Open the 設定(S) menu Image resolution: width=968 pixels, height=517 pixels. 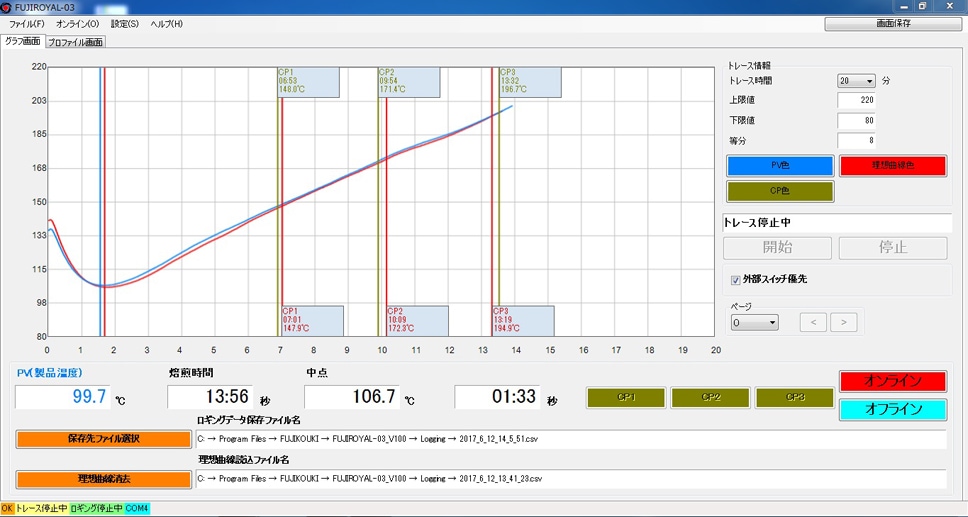point(125,24)
